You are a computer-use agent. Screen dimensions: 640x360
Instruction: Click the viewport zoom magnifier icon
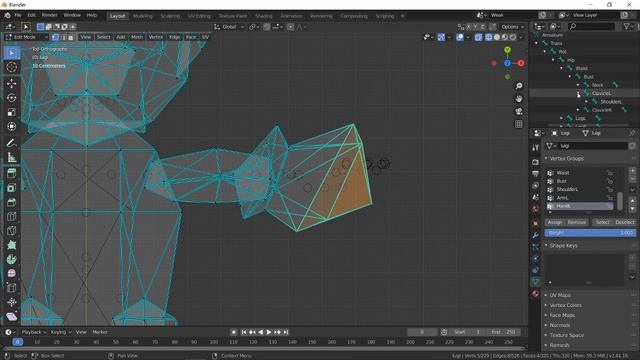click(x=519, y=86)
